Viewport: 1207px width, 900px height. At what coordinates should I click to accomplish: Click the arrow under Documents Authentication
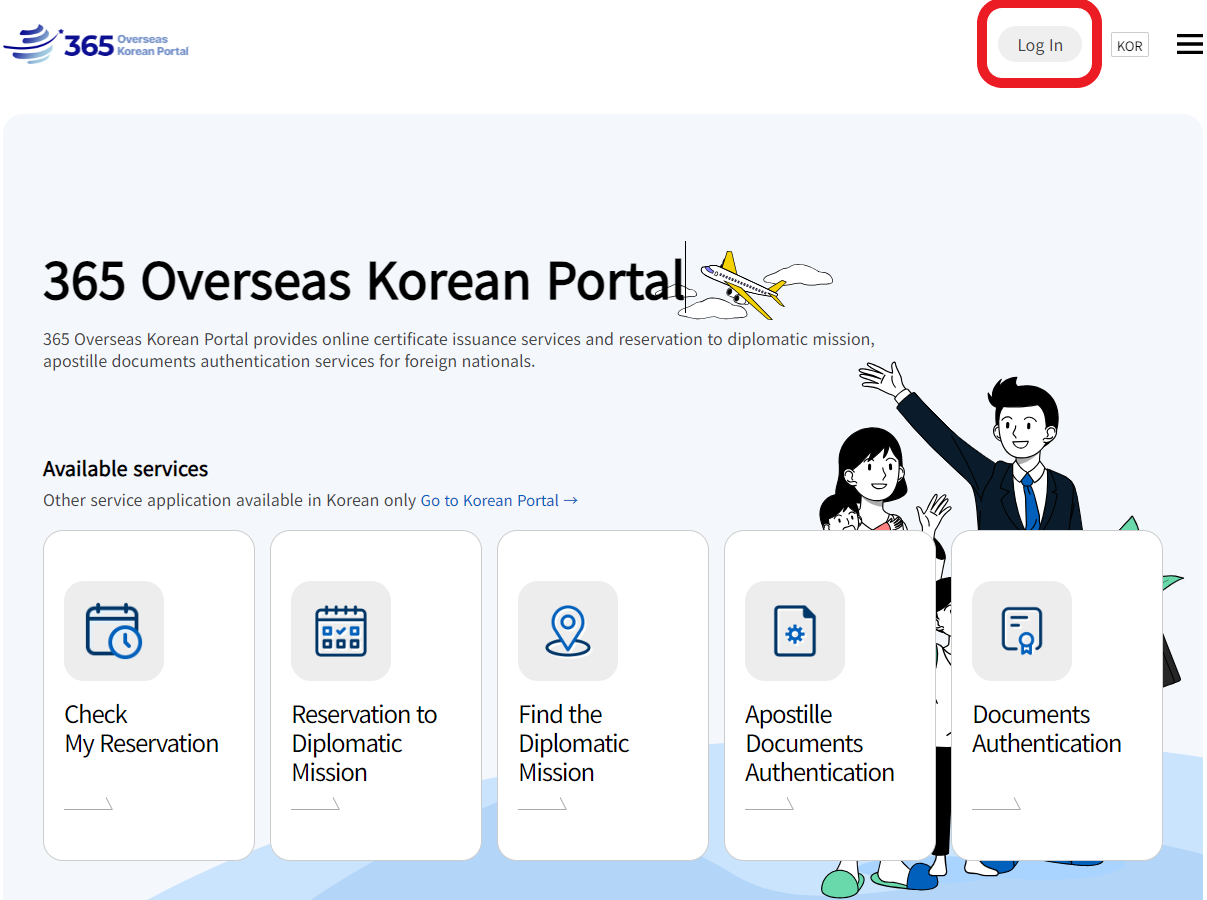997,804
